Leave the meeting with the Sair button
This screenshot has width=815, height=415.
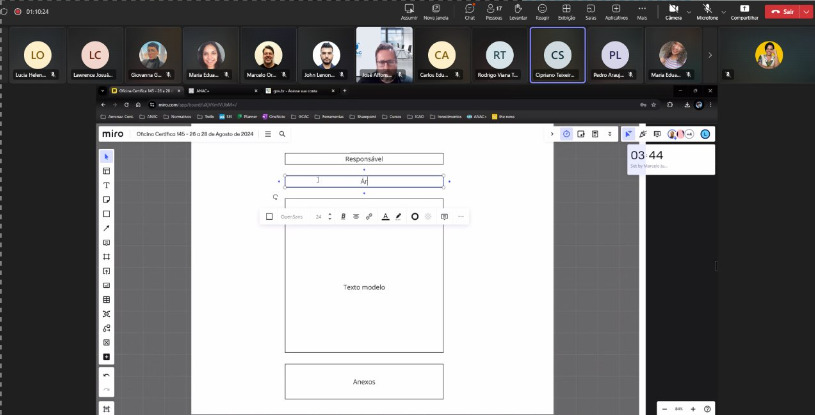(x=782, y=11)
